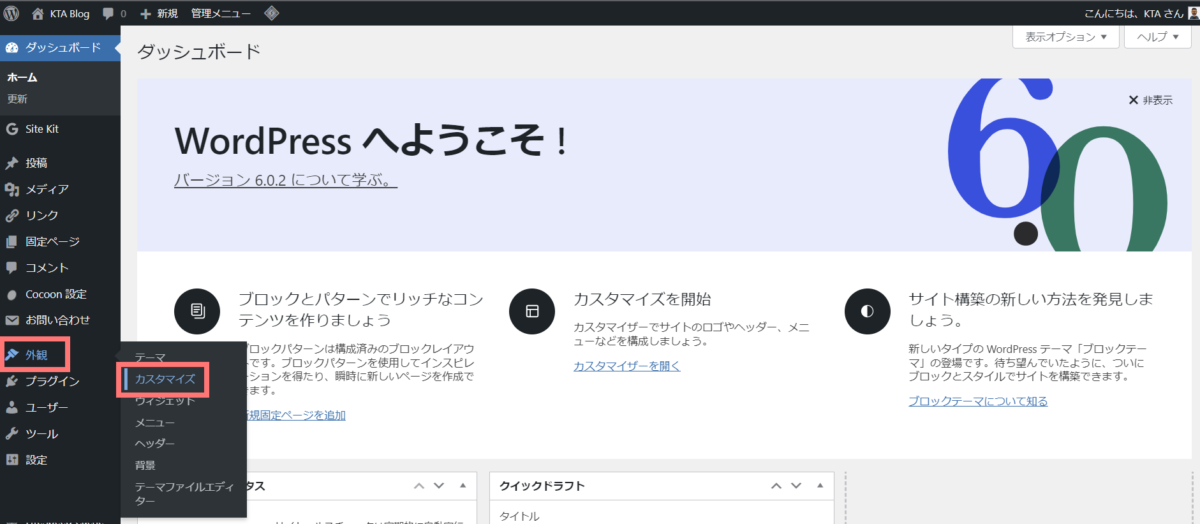Open Cocoon 設定 via its circle icon
The image size is (1200, 524).
click(12, 294)
